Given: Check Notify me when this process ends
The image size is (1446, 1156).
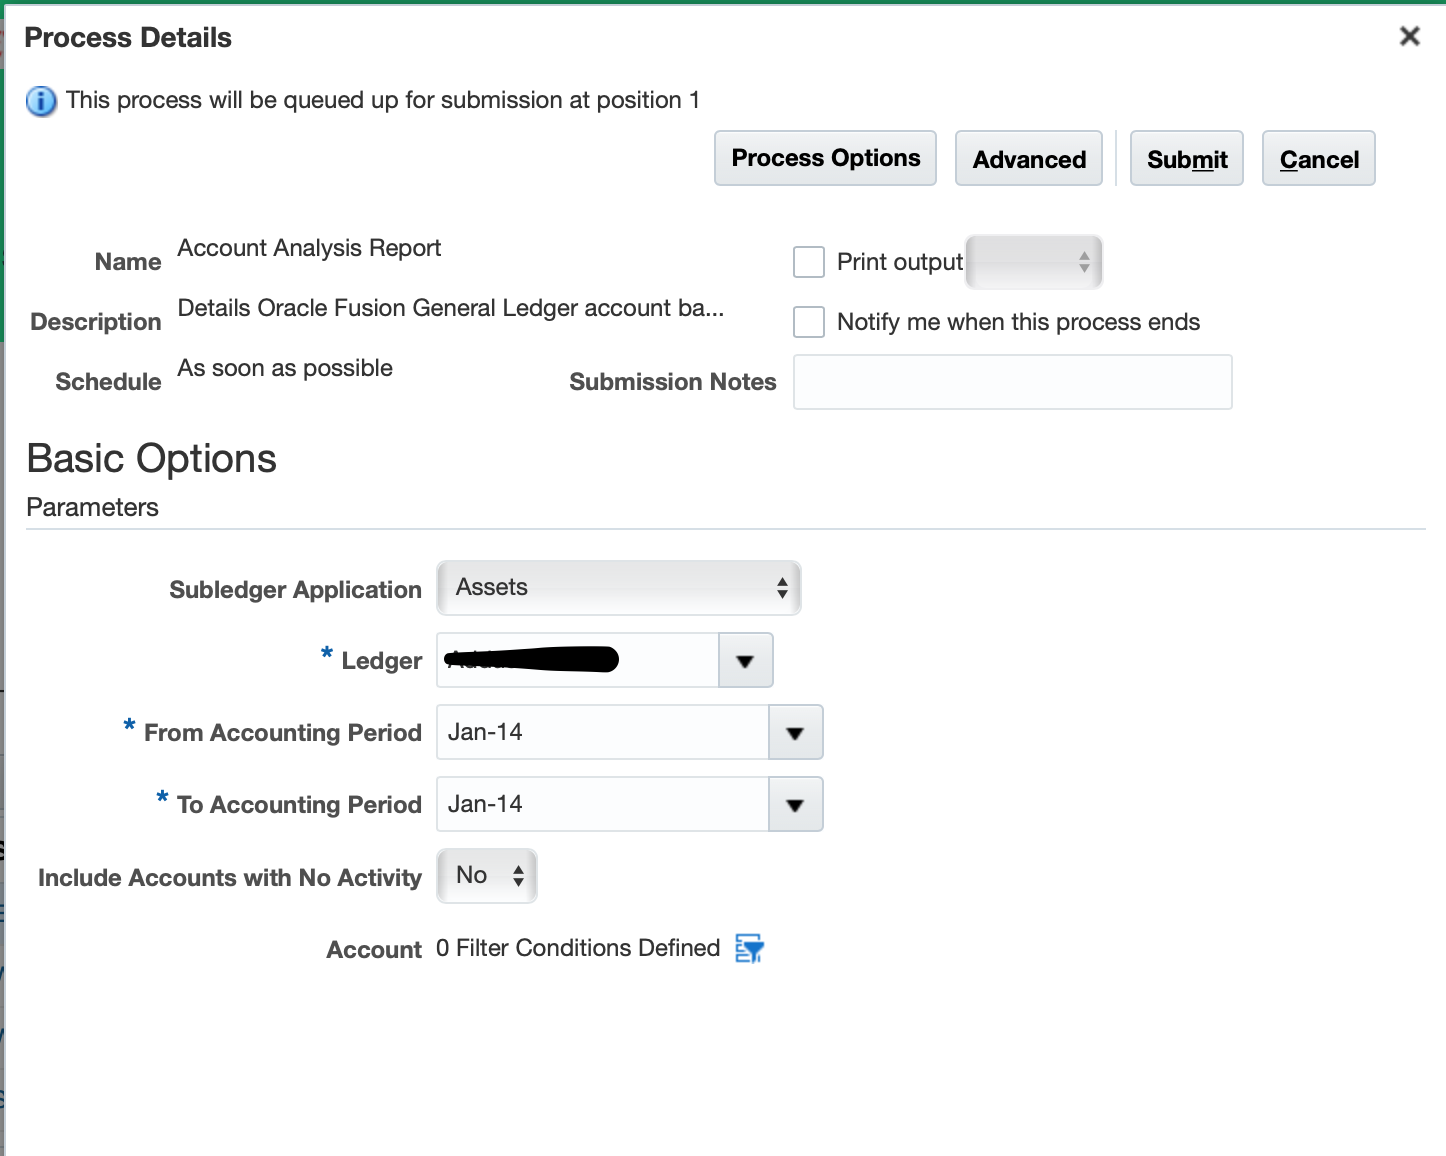Looking at the screenshot, I should [x=808, y=321].
